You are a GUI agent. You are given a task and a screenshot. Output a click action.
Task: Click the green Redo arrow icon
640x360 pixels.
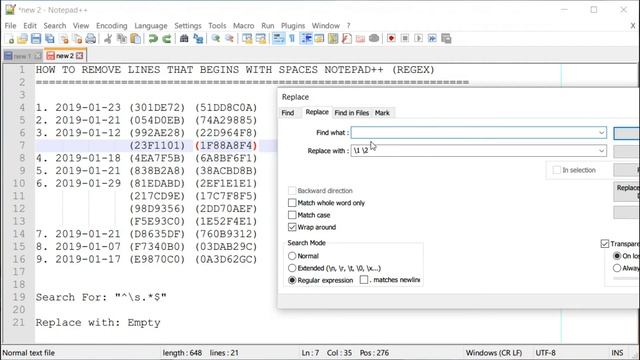167,39
